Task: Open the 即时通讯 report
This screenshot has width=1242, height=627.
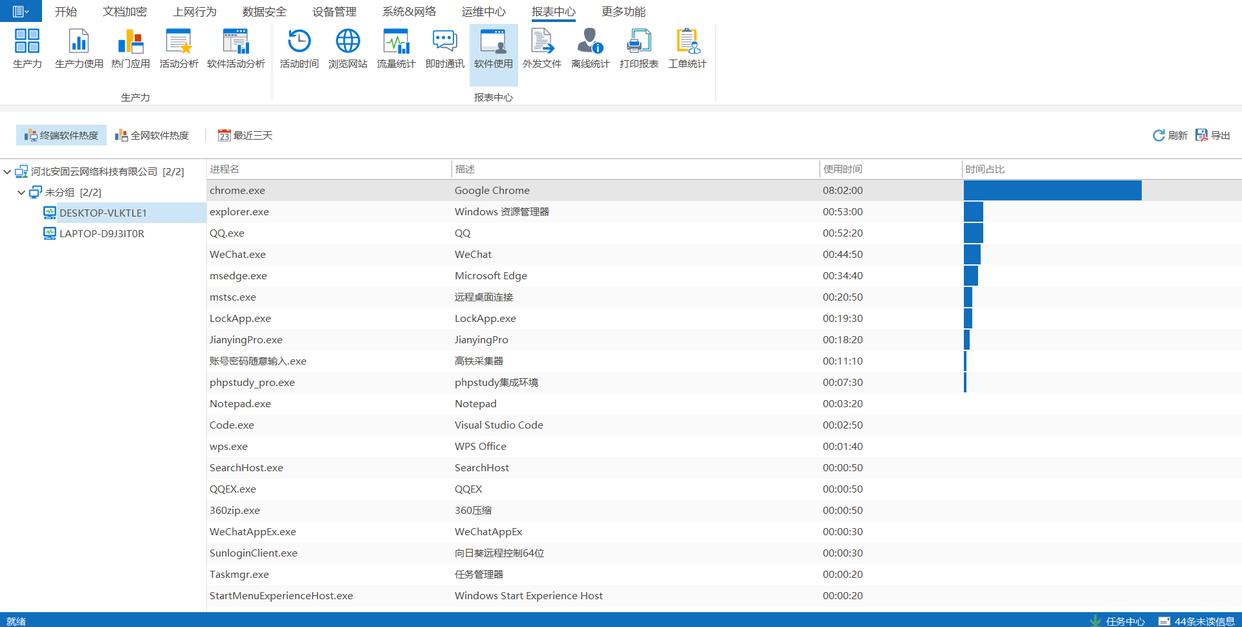Action: (444, 48)
